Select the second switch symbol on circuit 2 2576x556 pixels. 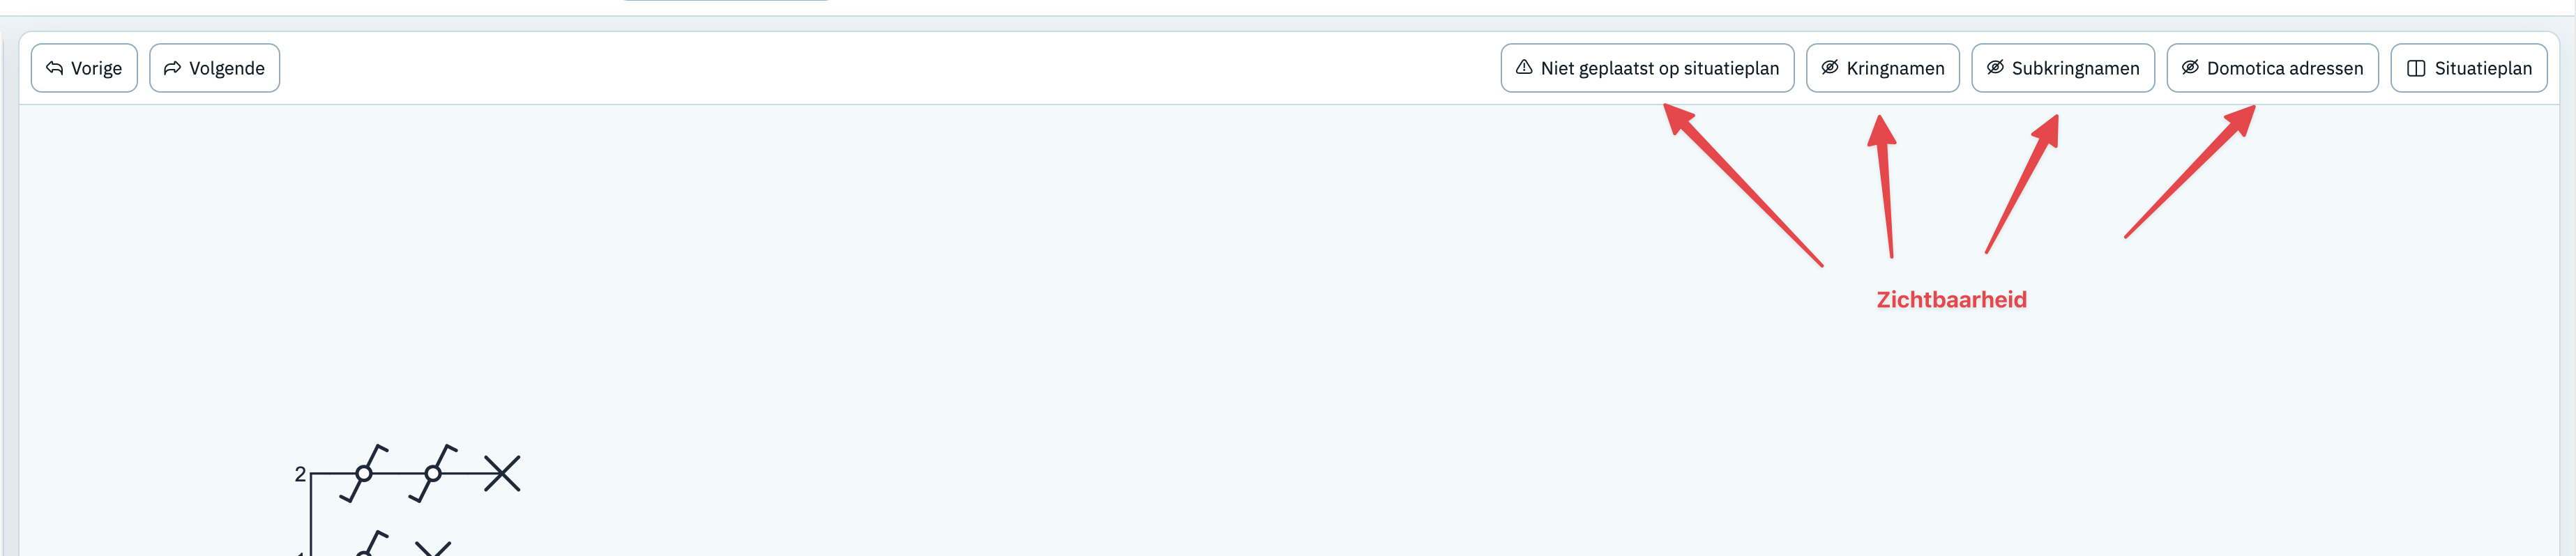[x=433, y=473]
